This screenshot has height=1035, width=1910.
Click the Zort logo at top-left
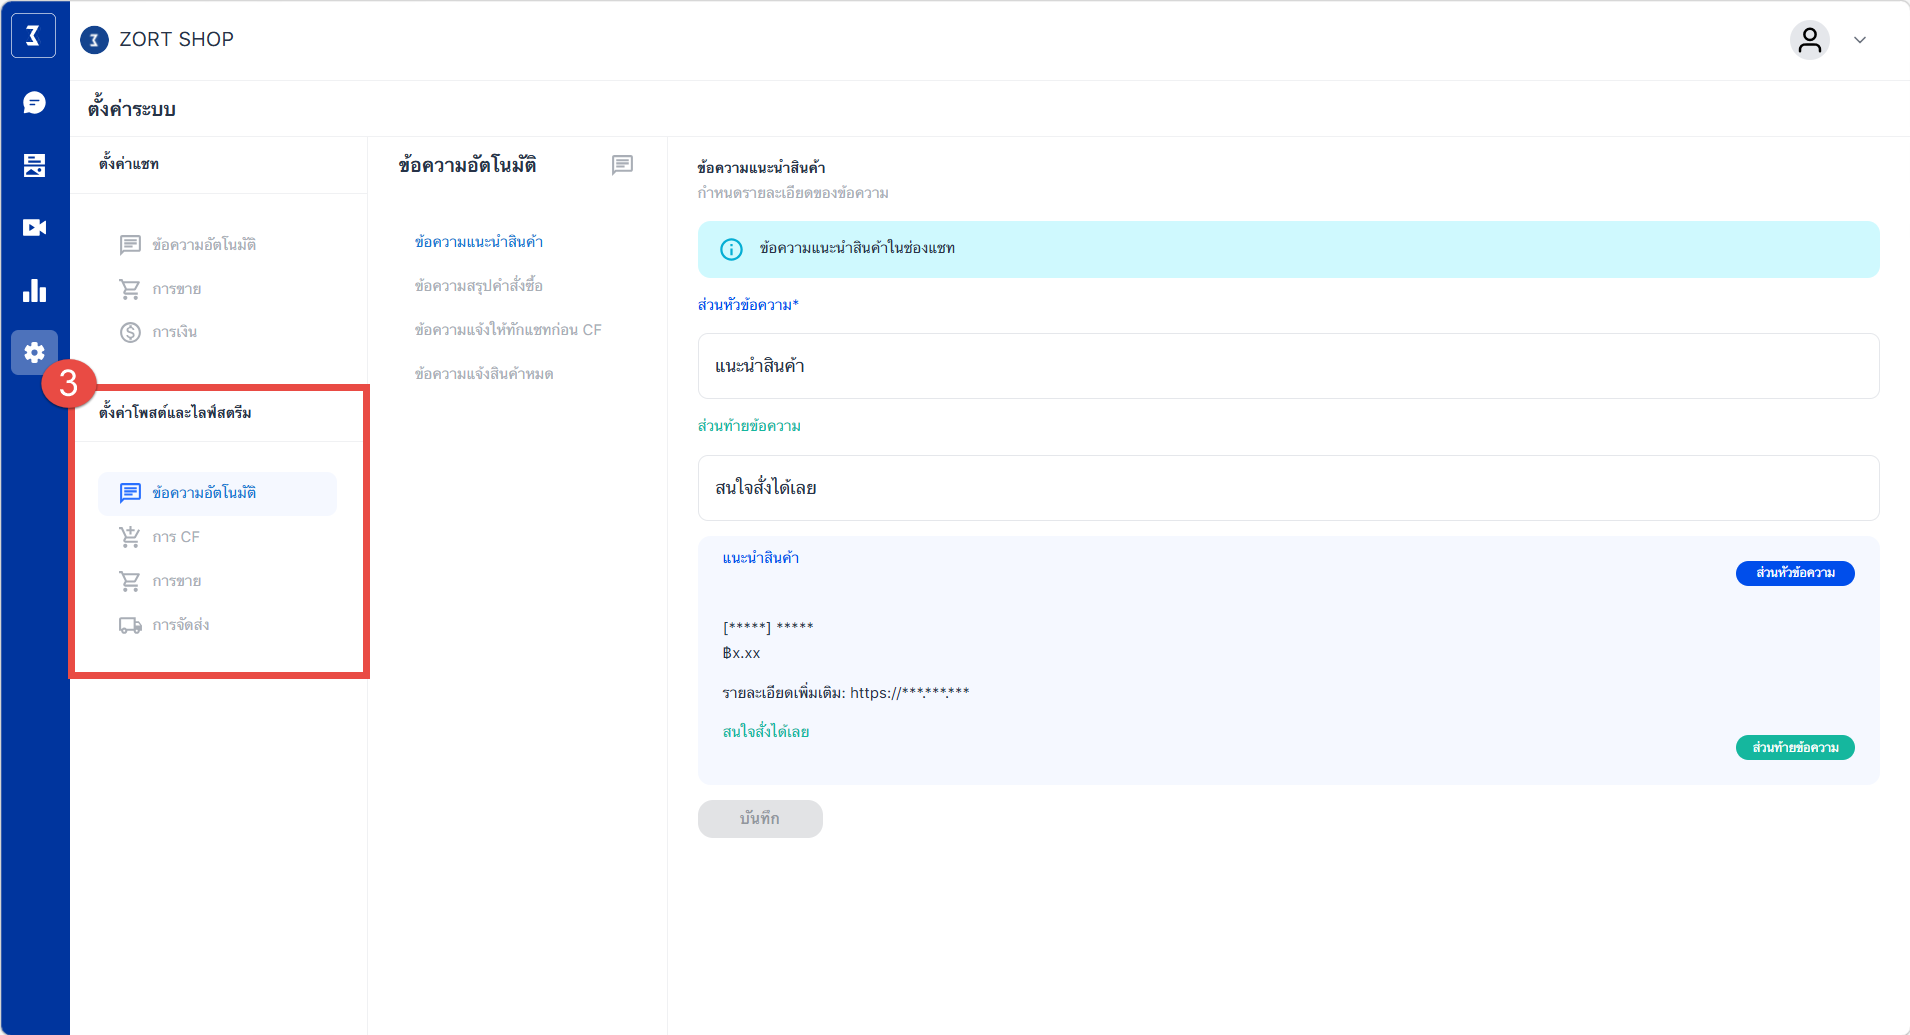(x=33, y=37)
